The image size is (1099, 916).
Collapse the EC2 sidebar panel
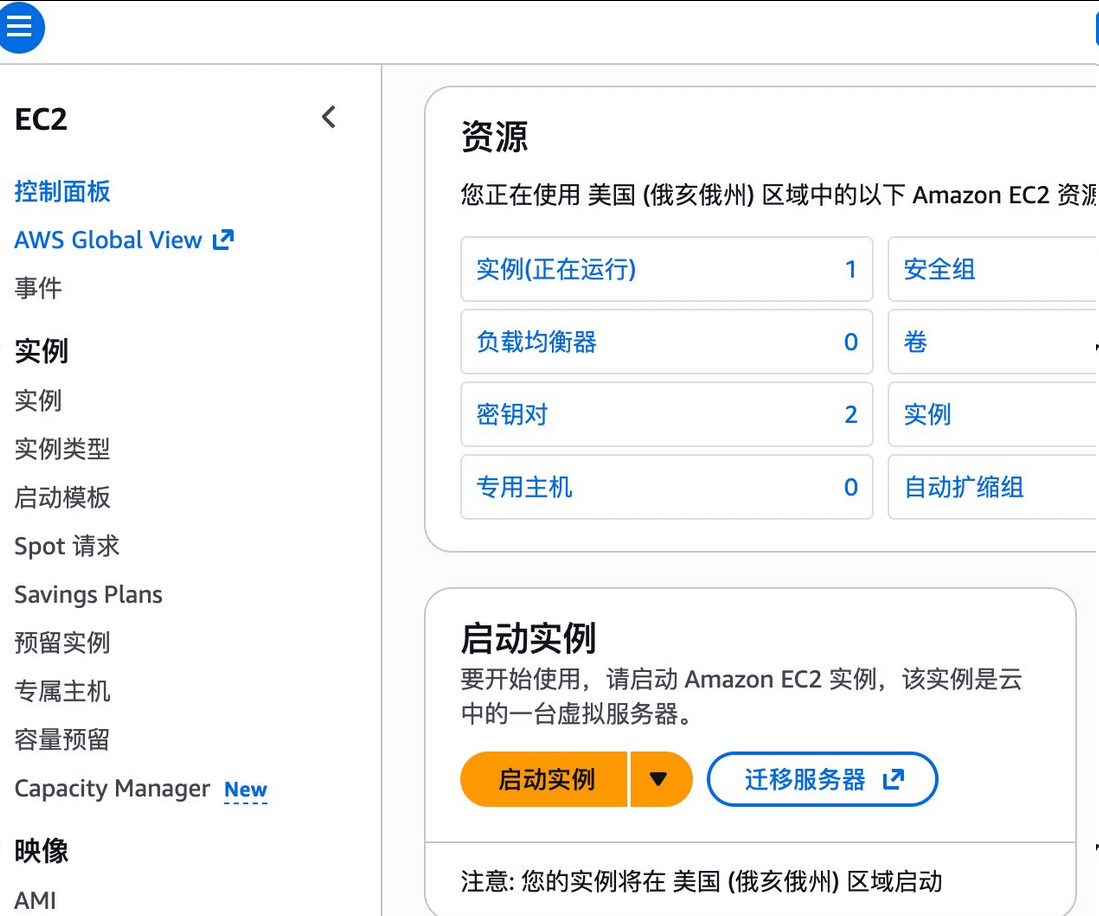click(x=329, y=118)
